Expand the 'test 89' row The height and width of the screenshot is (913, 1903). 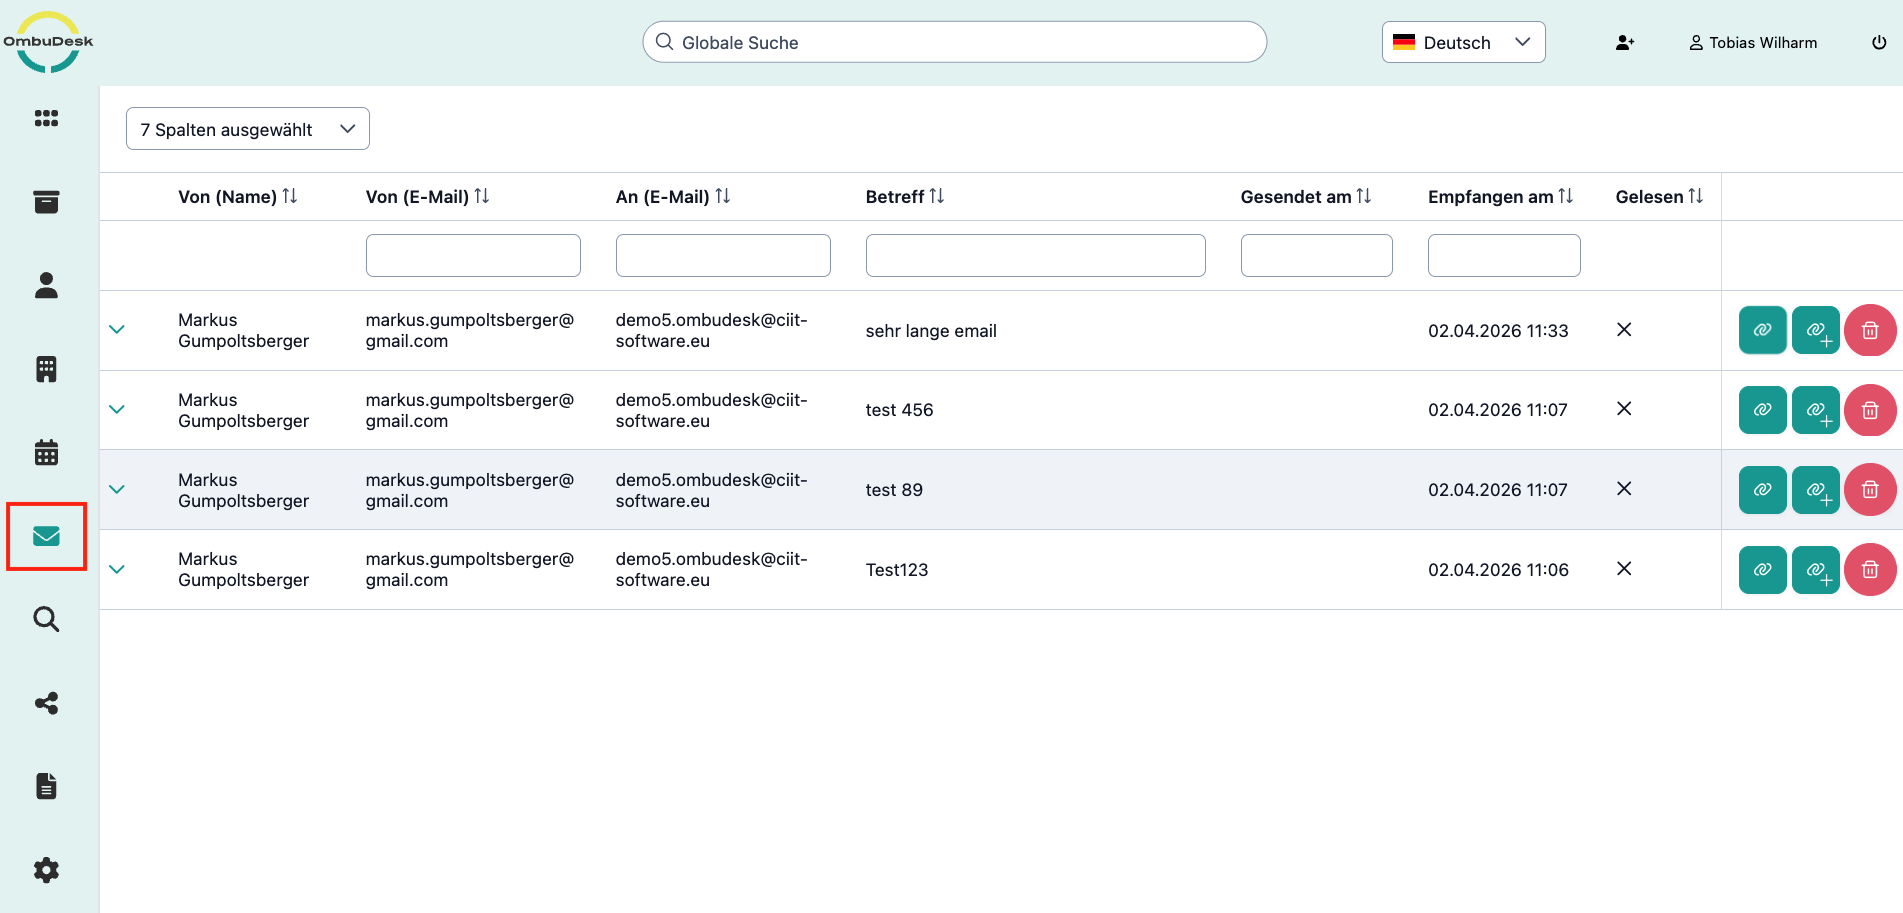click(117, 490)
